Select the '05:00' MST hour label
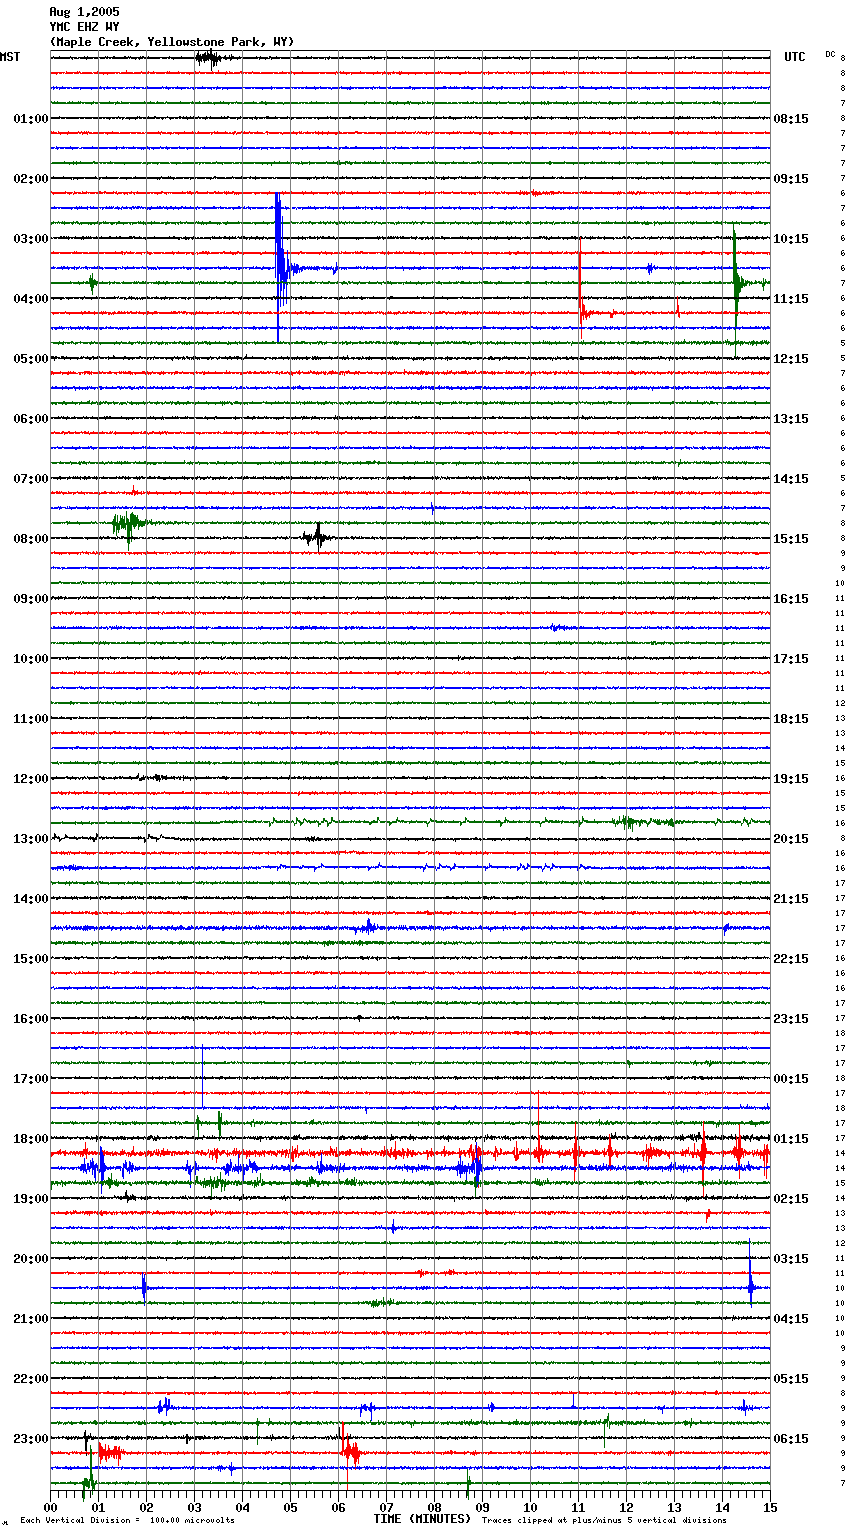This screenshot has height=1534, width=850. (31, 359)
